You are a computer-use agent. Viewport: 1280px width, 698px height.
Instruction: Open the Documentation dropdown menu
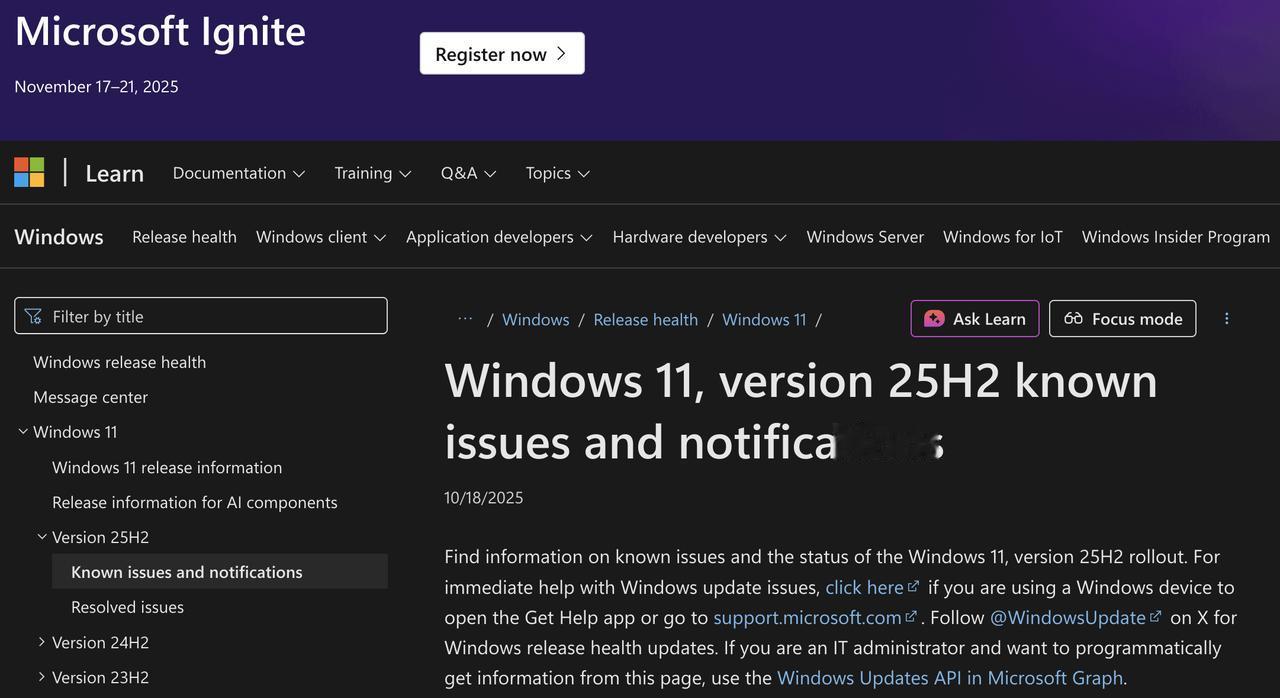tap(238, 173)
